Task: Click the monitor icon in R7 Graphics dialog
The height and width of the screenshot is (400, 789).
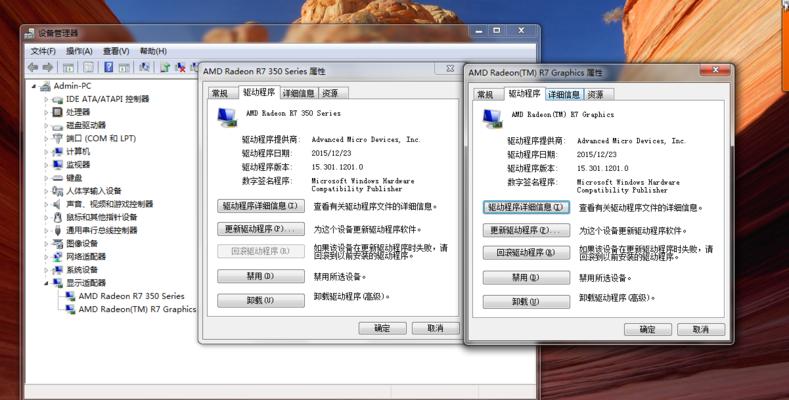Action: point(492,119)
